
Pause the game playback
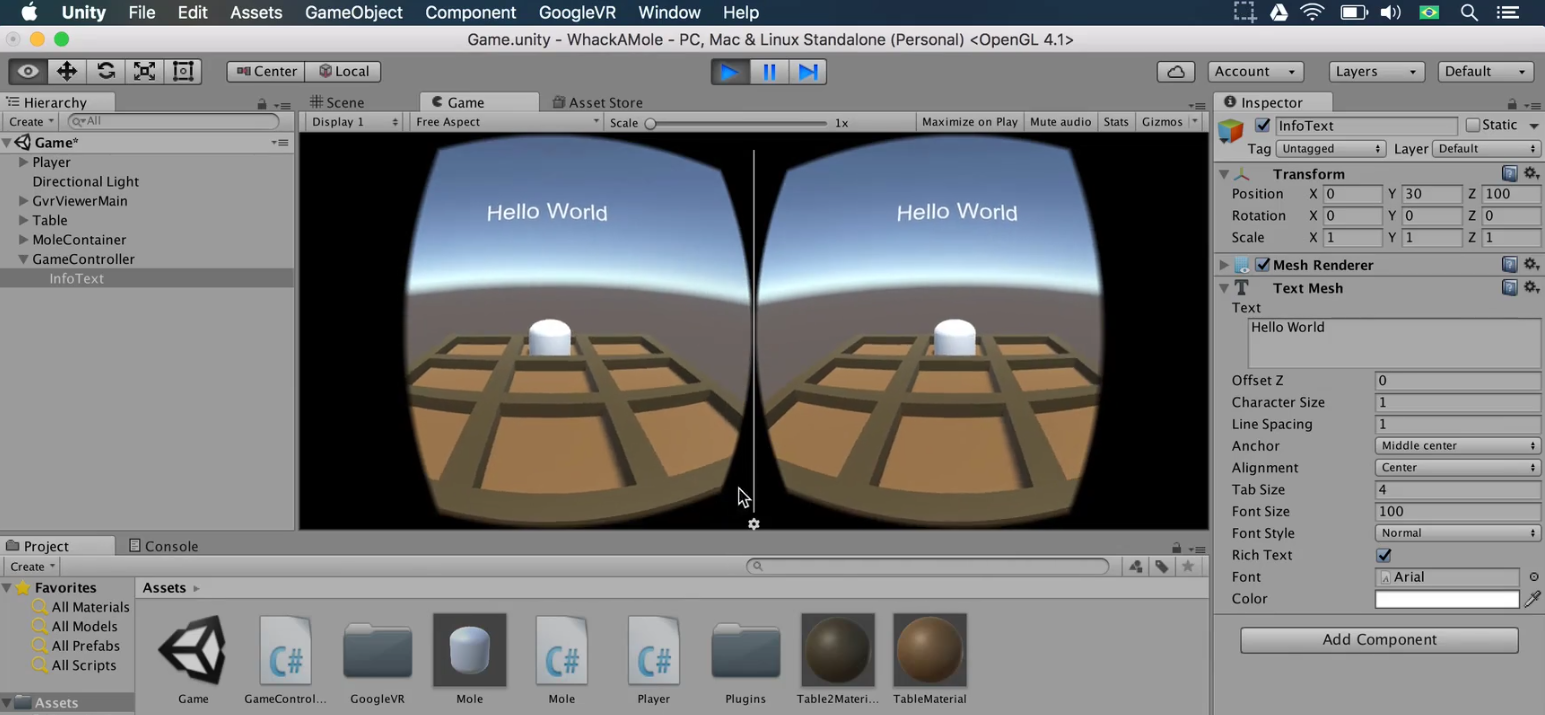point(768,71)
